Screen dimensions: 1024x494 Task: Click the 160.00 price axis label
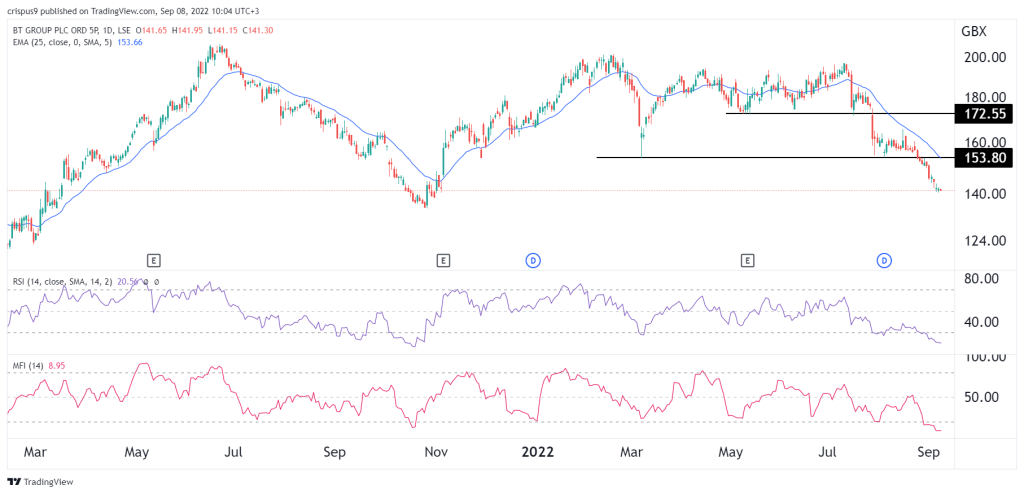point(984,142)
